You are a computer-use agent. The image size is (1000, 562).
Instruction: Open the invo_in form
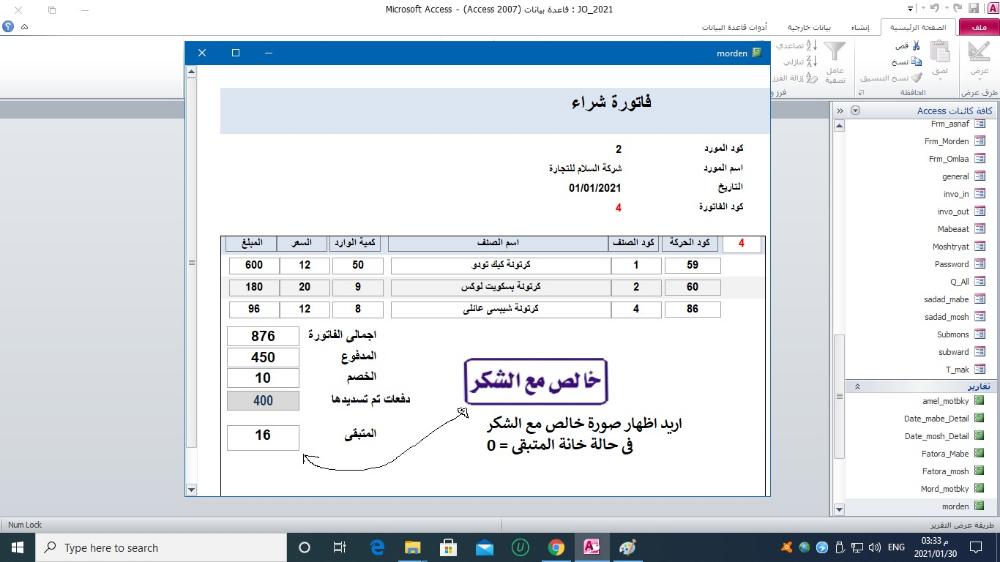956,194
